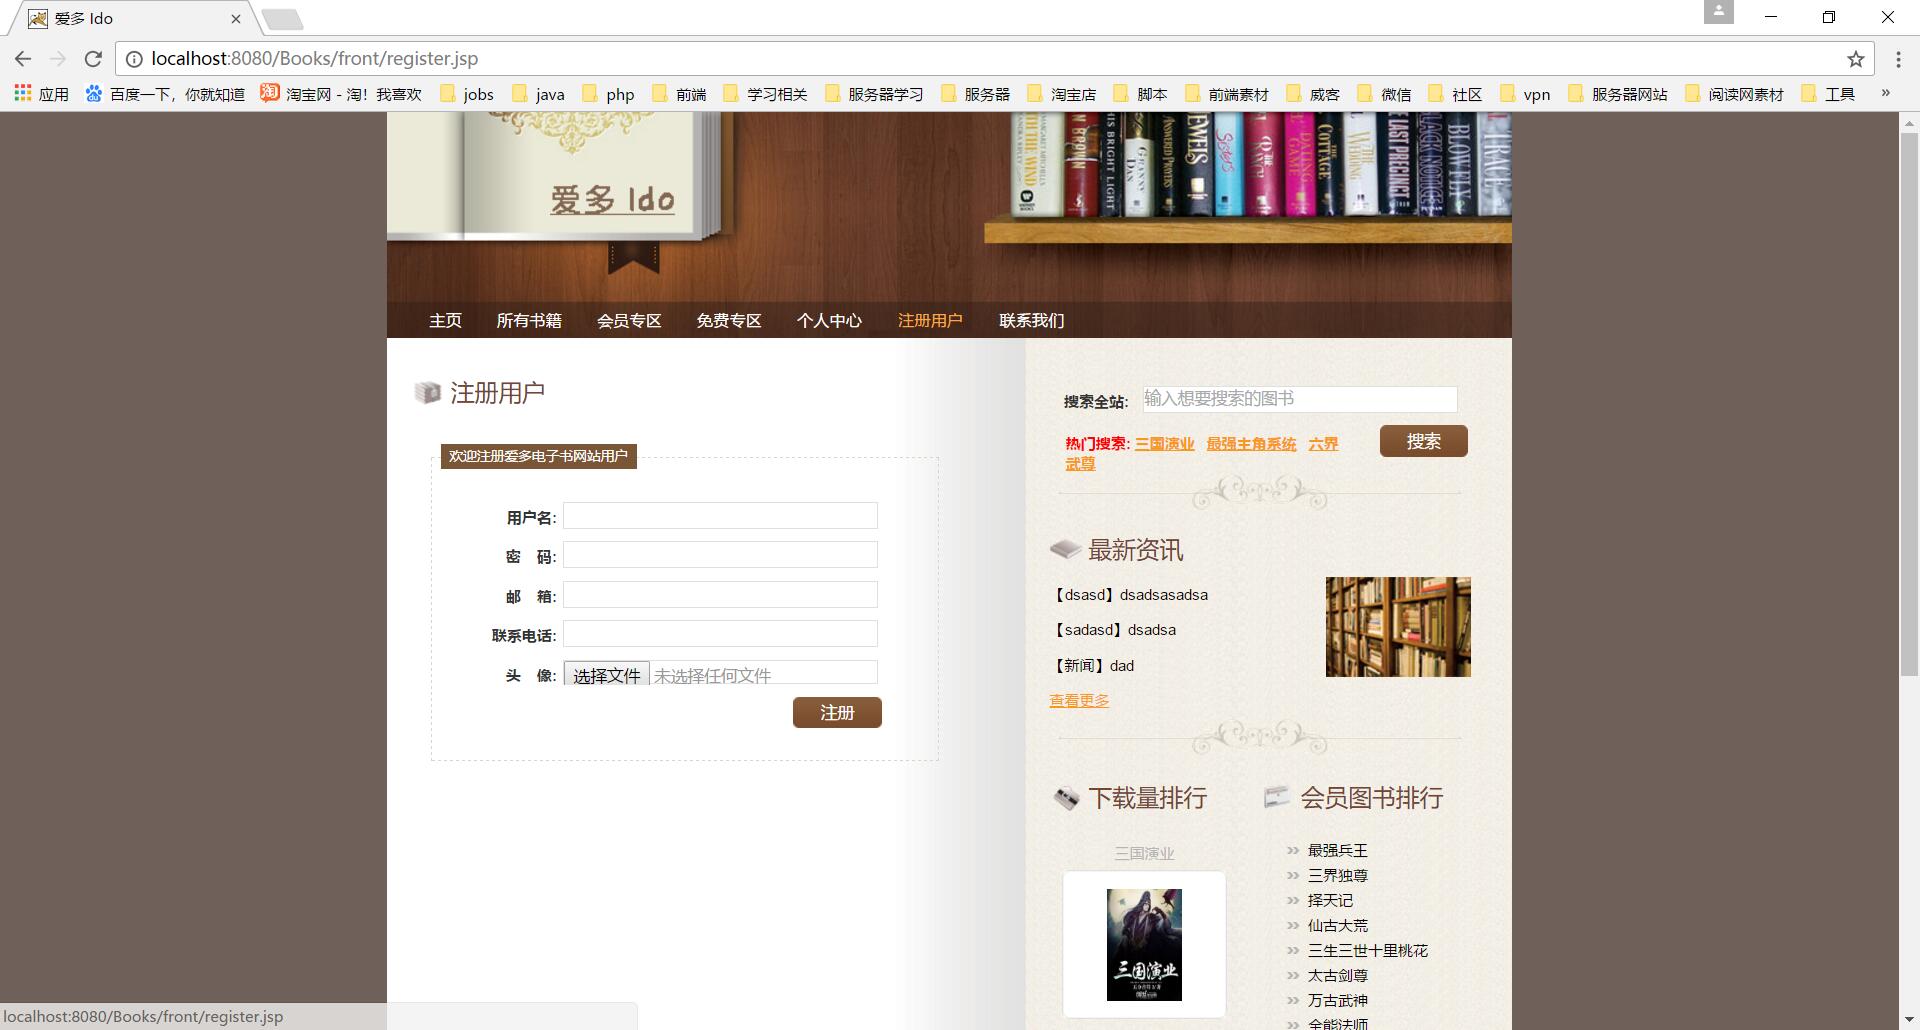Bookmark this page with the star icon
1920x1030 pixels.
(x=1856, y=59)
